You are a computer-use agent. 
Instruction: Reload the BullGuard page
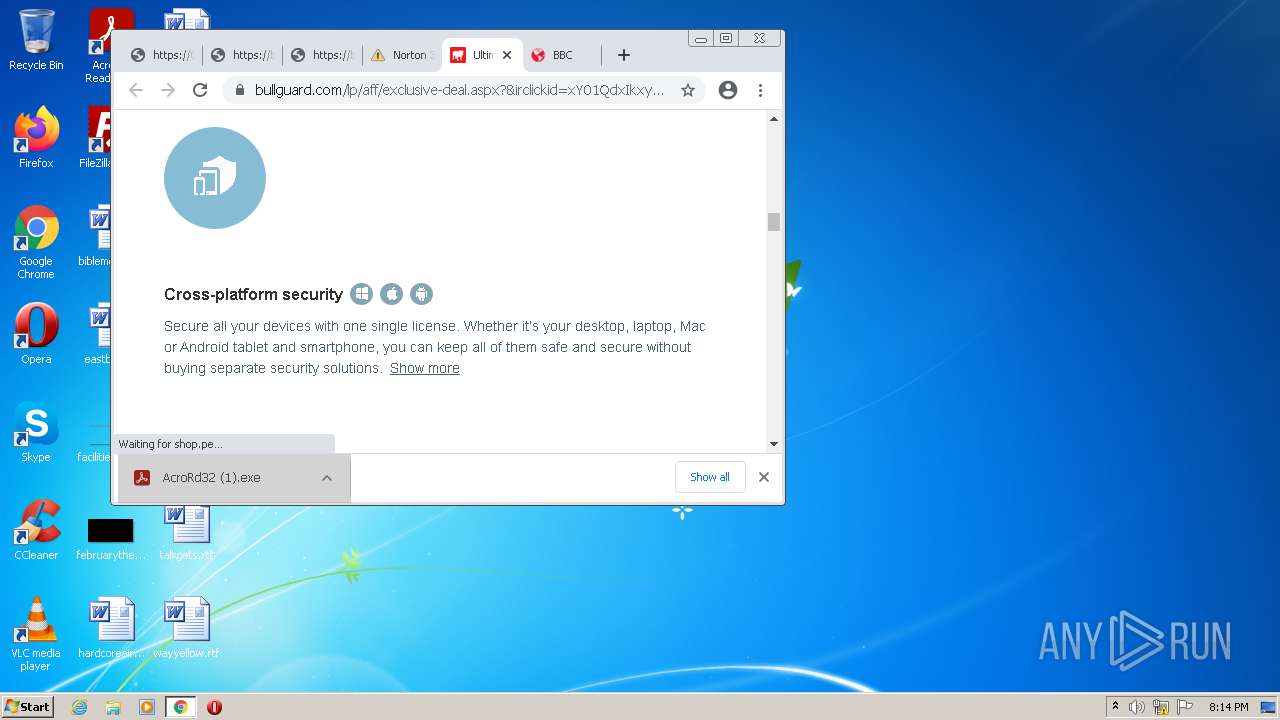click(200, 90)
